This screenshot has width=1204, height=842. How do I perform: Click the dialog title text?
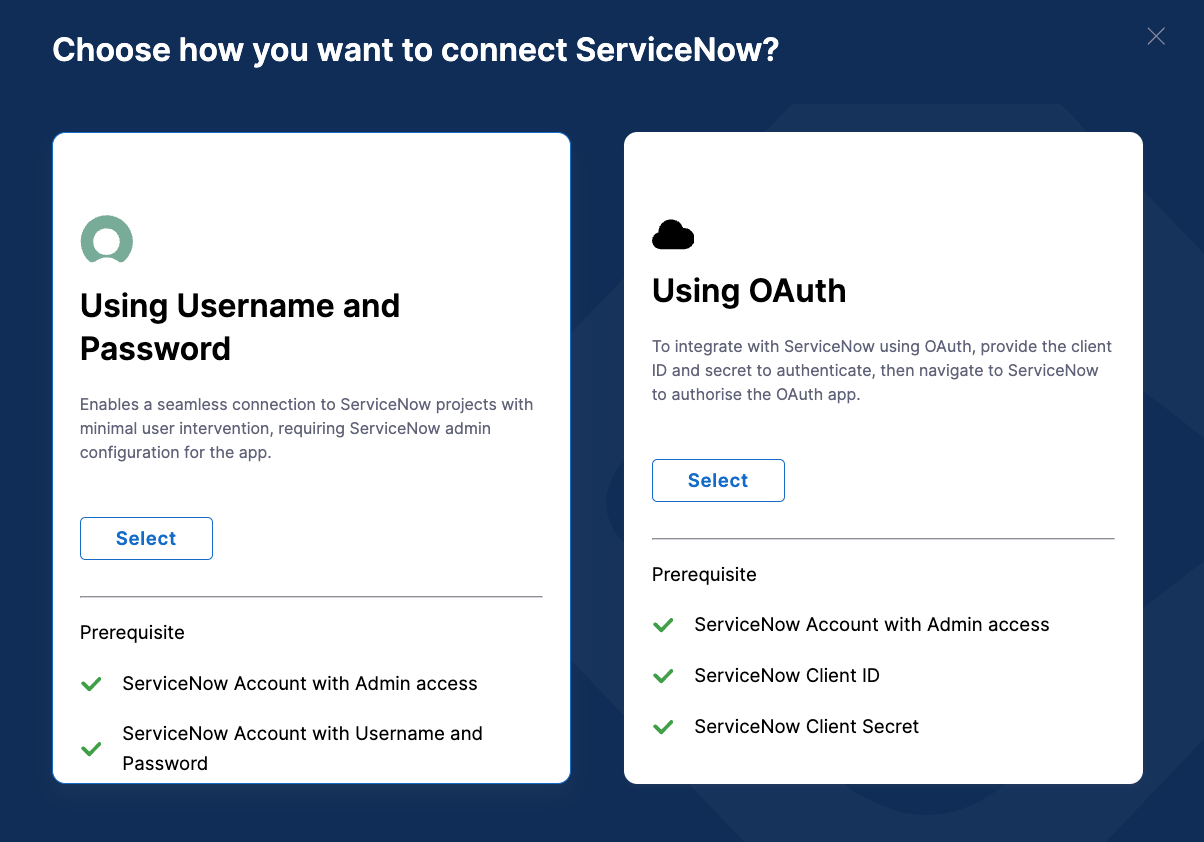click(416, 48)
